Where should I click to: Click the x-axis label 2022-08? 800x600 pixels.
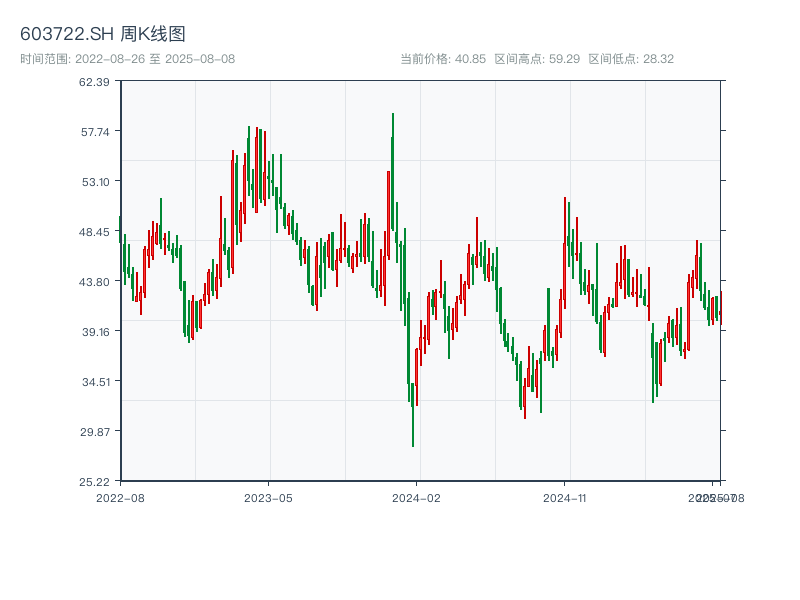(120, 498)
